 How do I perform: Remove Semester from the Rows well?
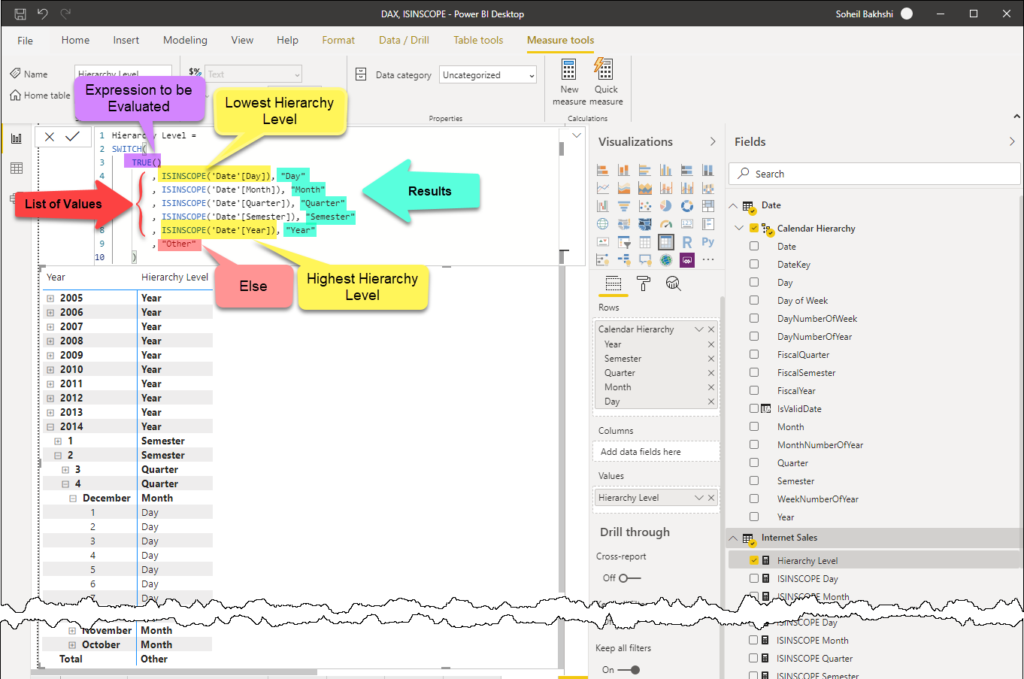[711, 358]
